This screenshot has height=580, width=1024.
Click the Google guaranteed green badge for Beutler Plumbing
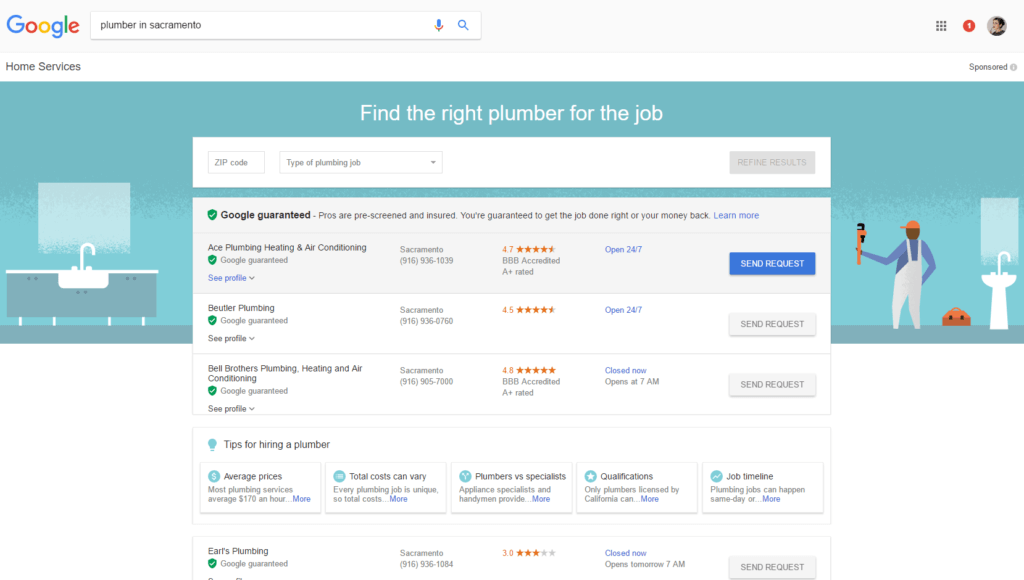211,321
